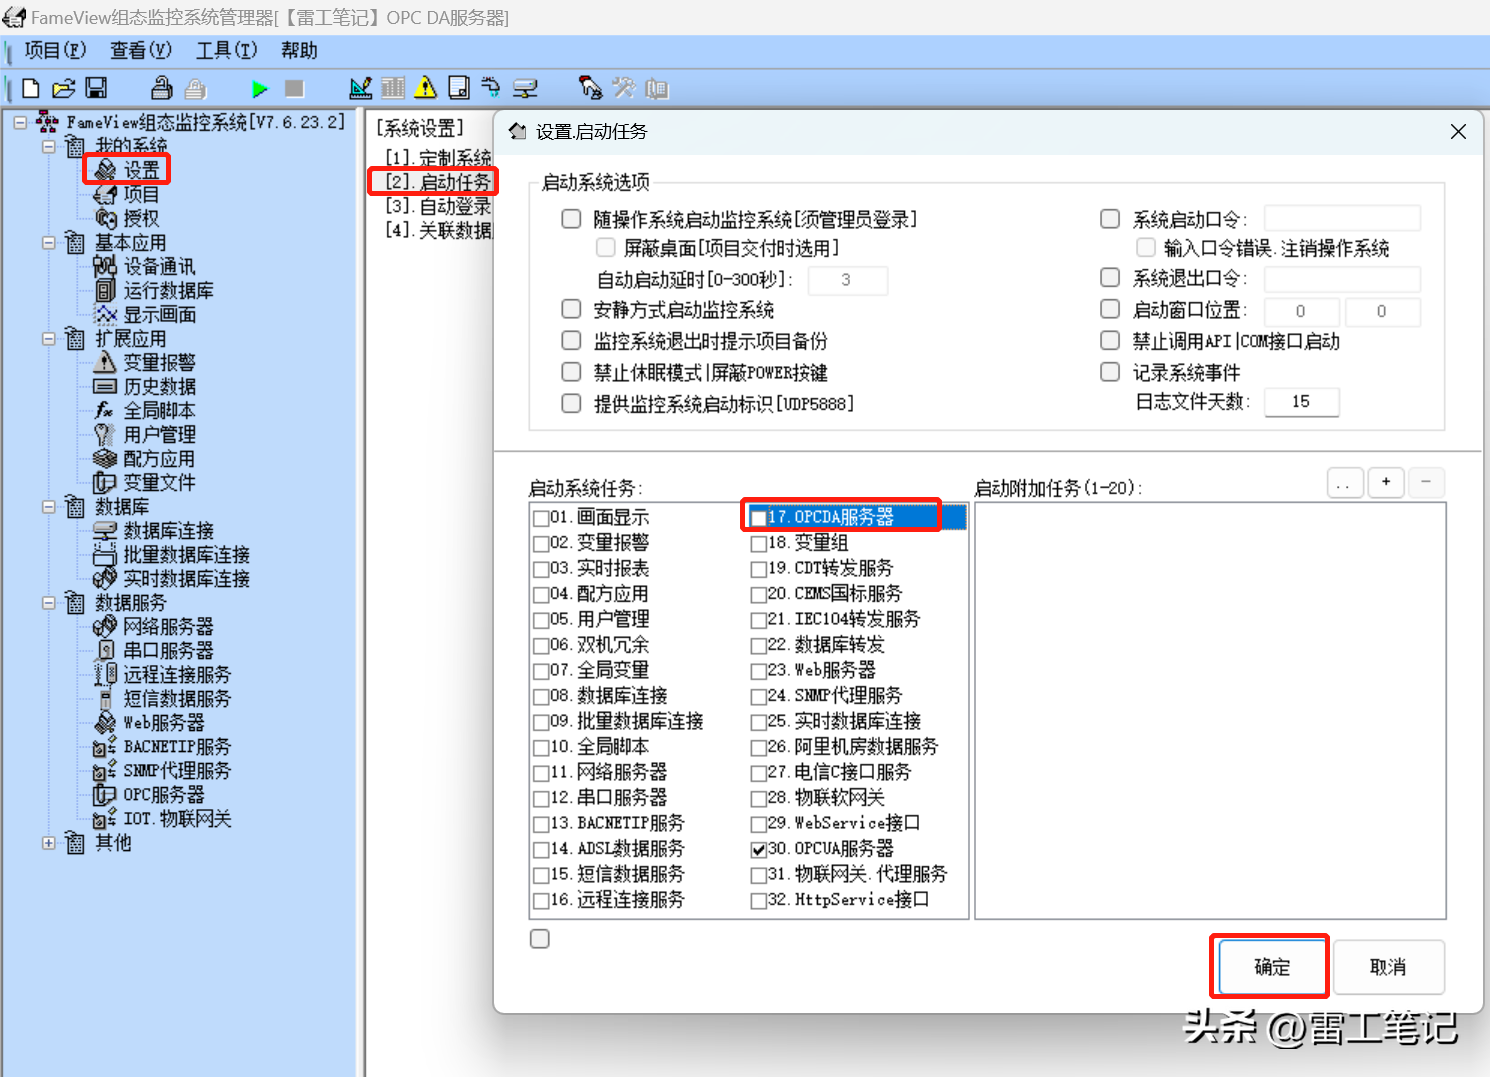Click the 确定 button
Image resolution: width=1490 pixels, height=1077 pixels.
coord(1271,967)
